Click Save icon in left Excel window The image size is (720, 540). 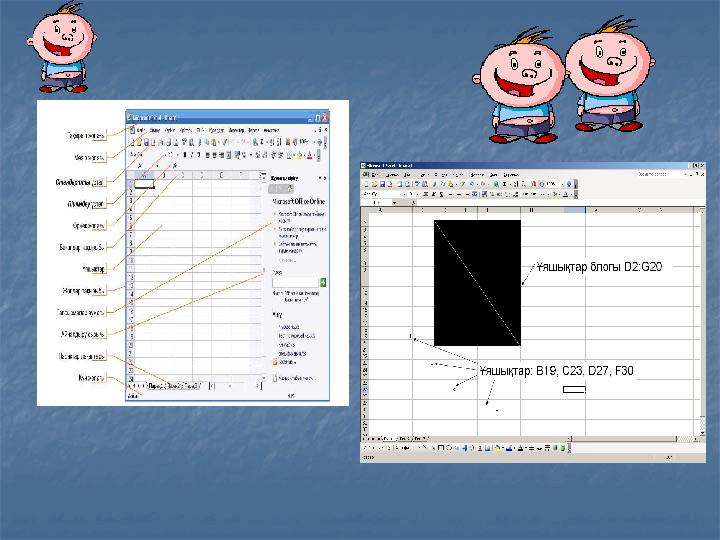(146, 142)
